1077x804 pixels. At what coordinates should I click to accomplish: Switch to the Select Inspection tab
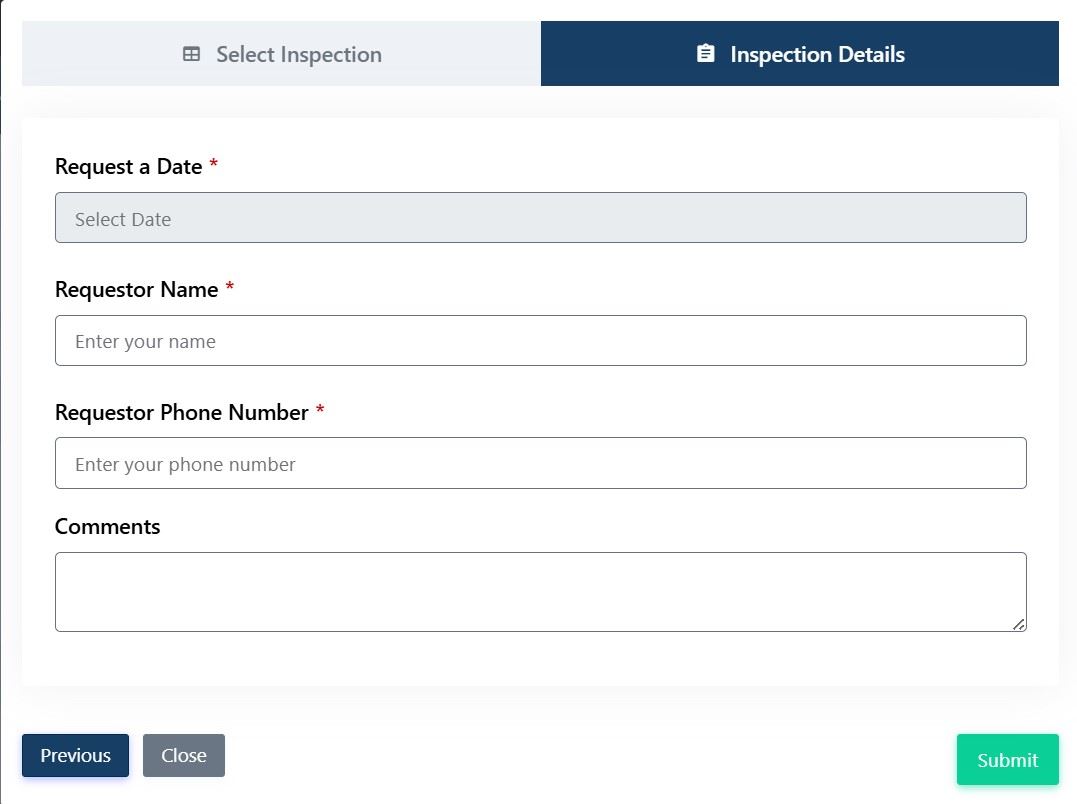tap(298, 54)
